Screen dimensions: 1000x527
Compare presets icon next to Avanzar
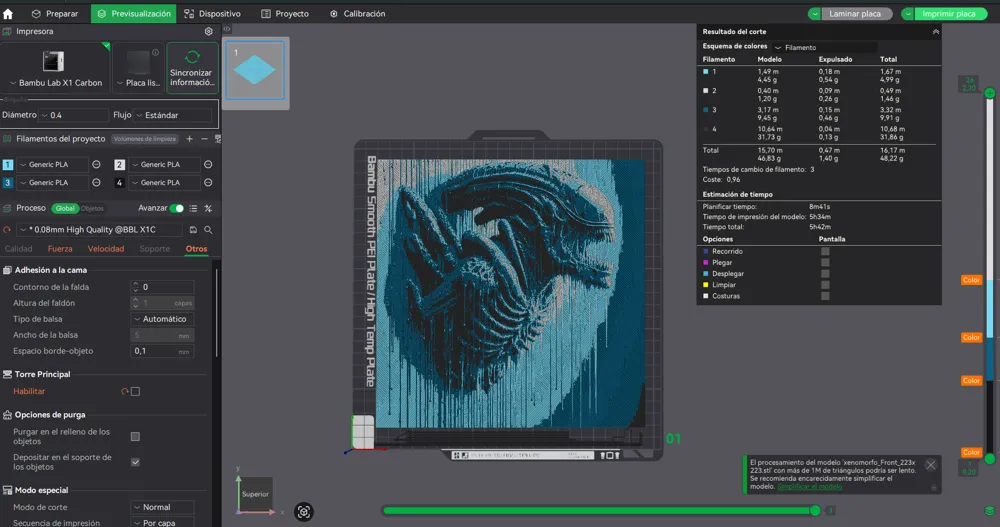(208, 208)
